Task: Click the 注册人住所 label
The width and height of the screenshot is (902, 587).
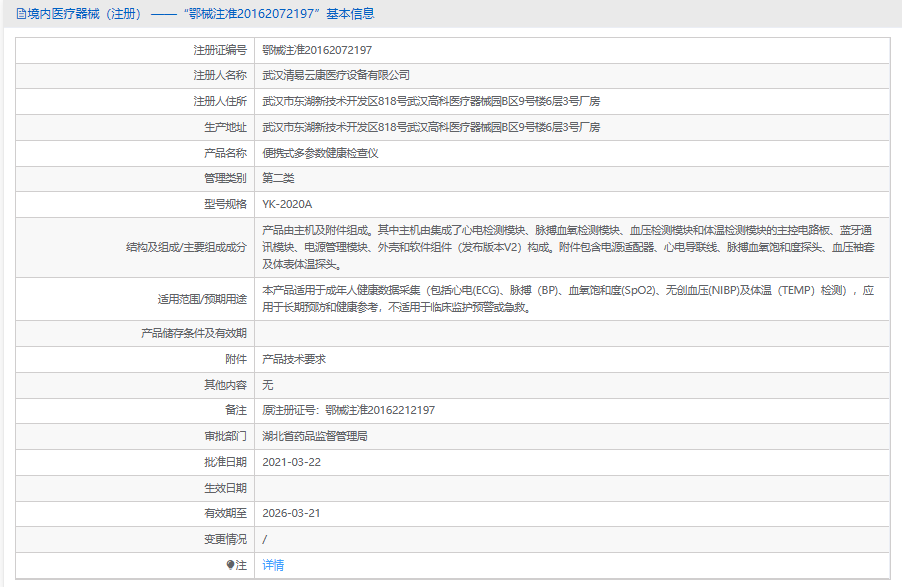Action: click(220, 101)
